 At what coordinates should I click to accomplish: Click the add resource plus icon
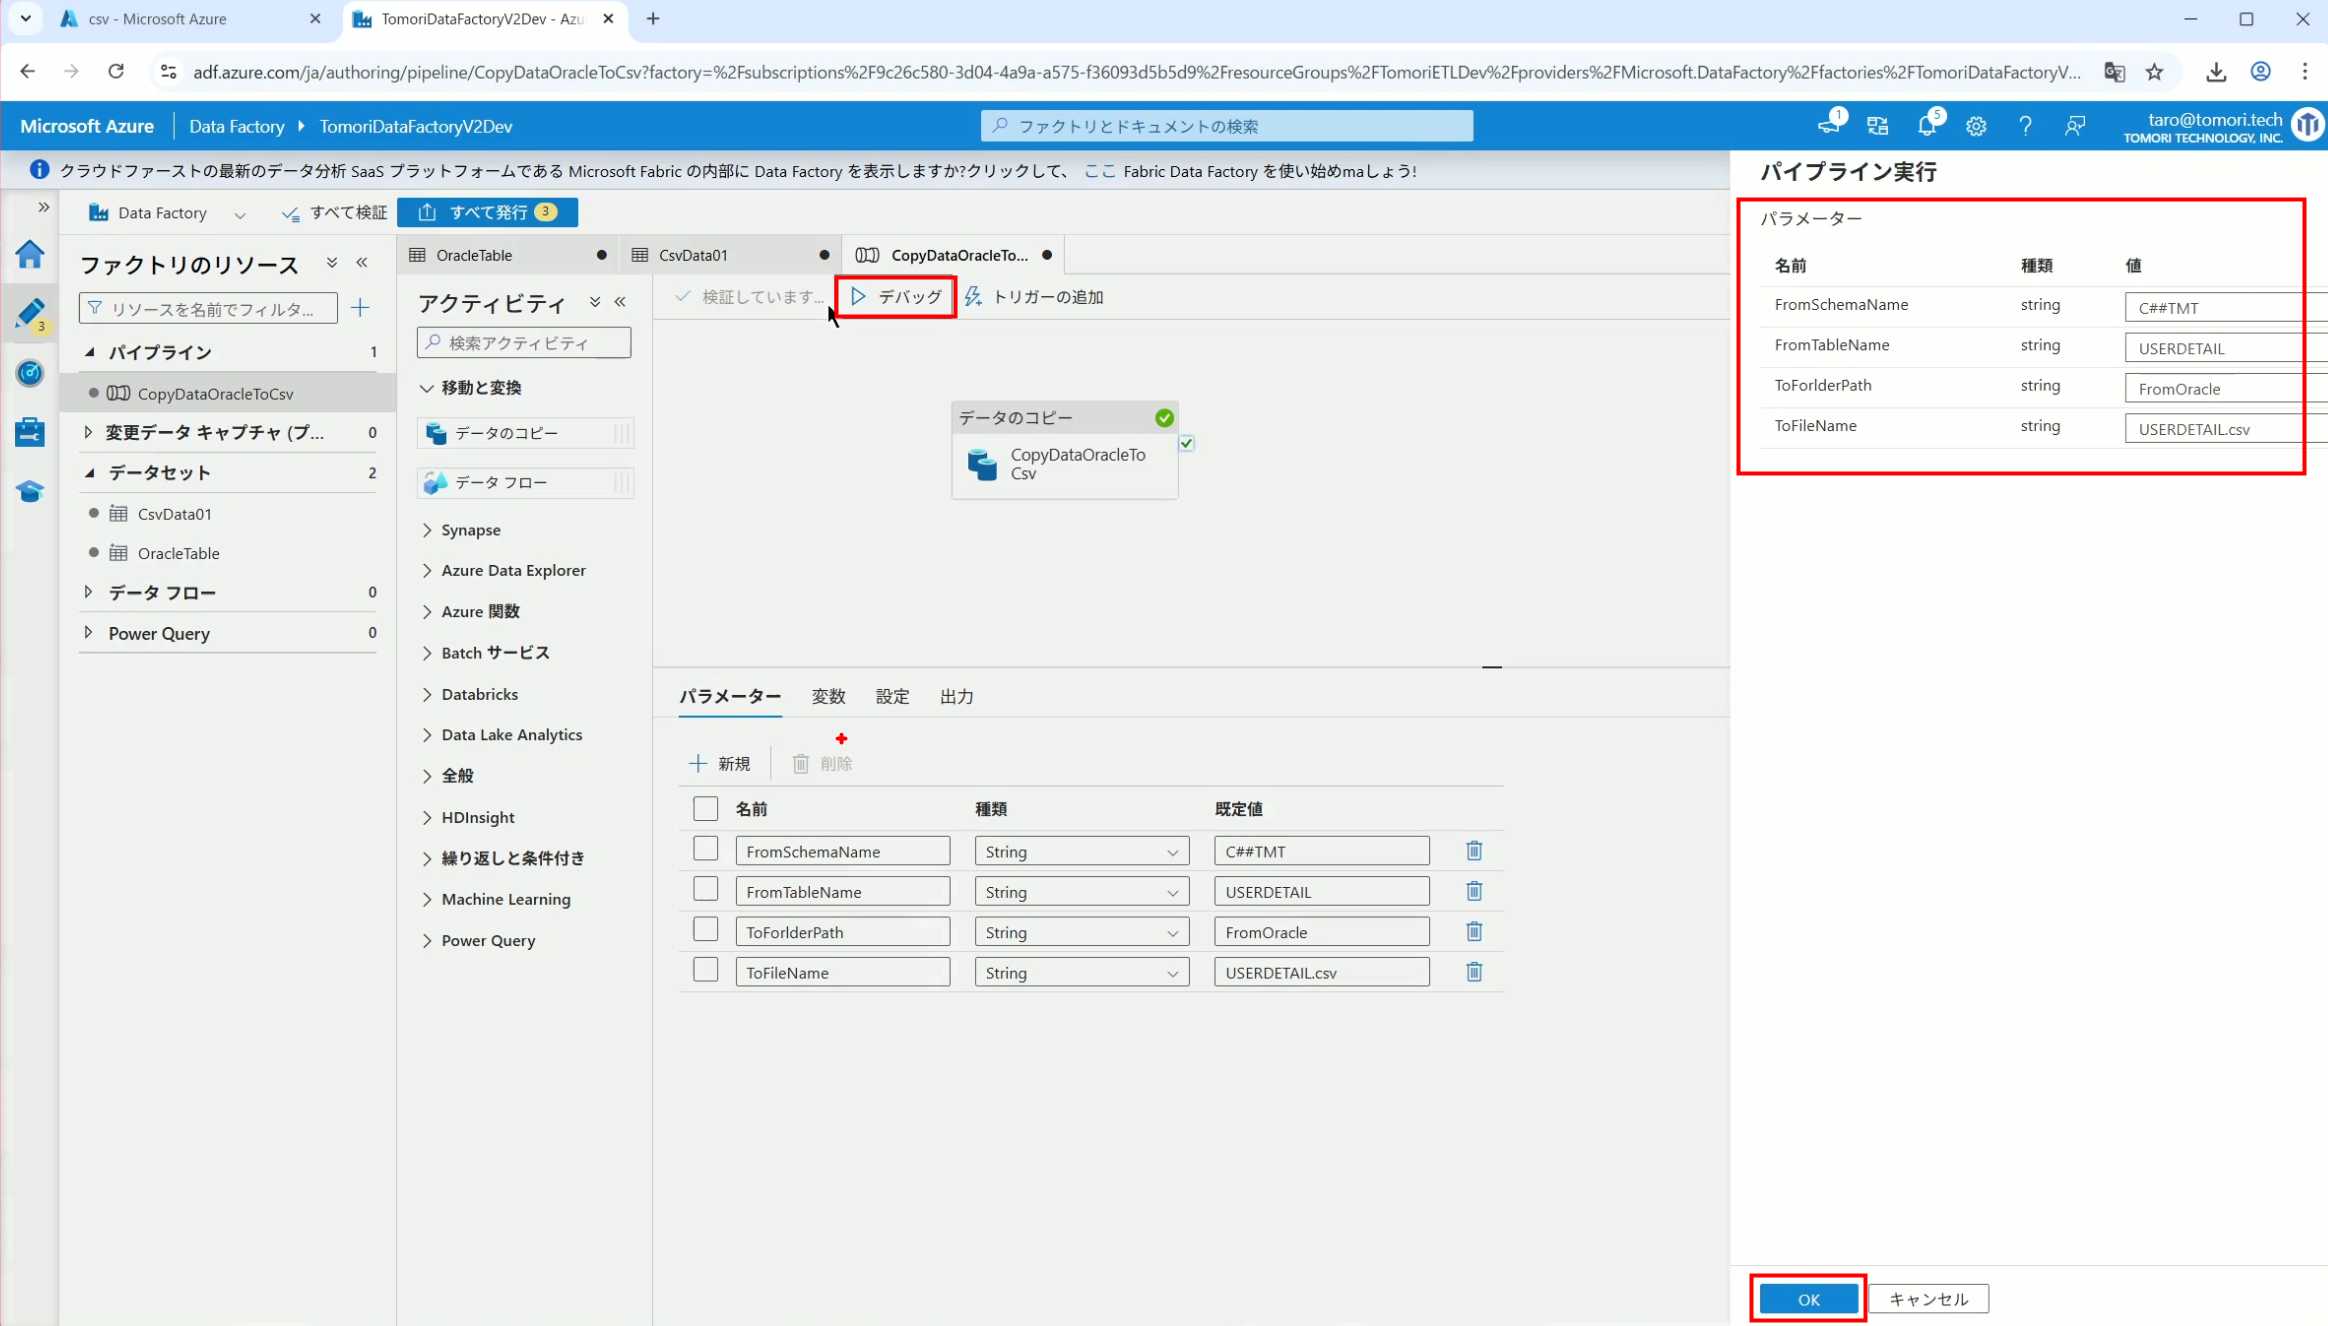(x=360, y=308)
